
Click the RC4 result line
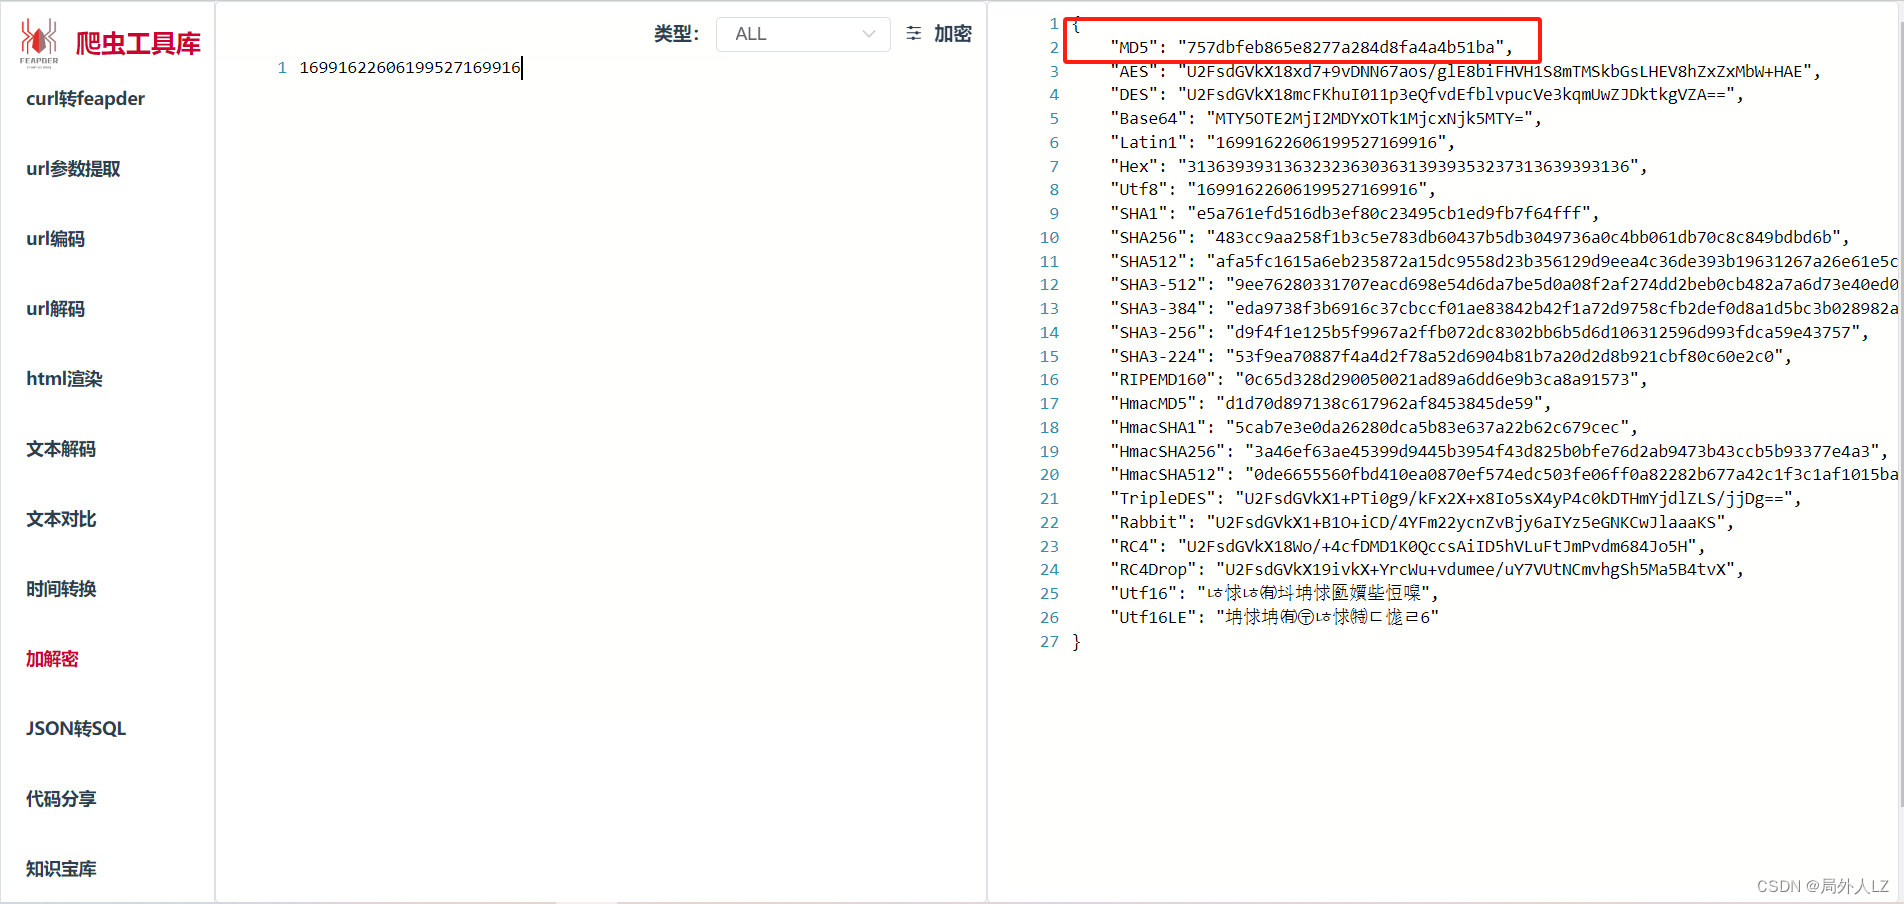[x=1408, y=547]
